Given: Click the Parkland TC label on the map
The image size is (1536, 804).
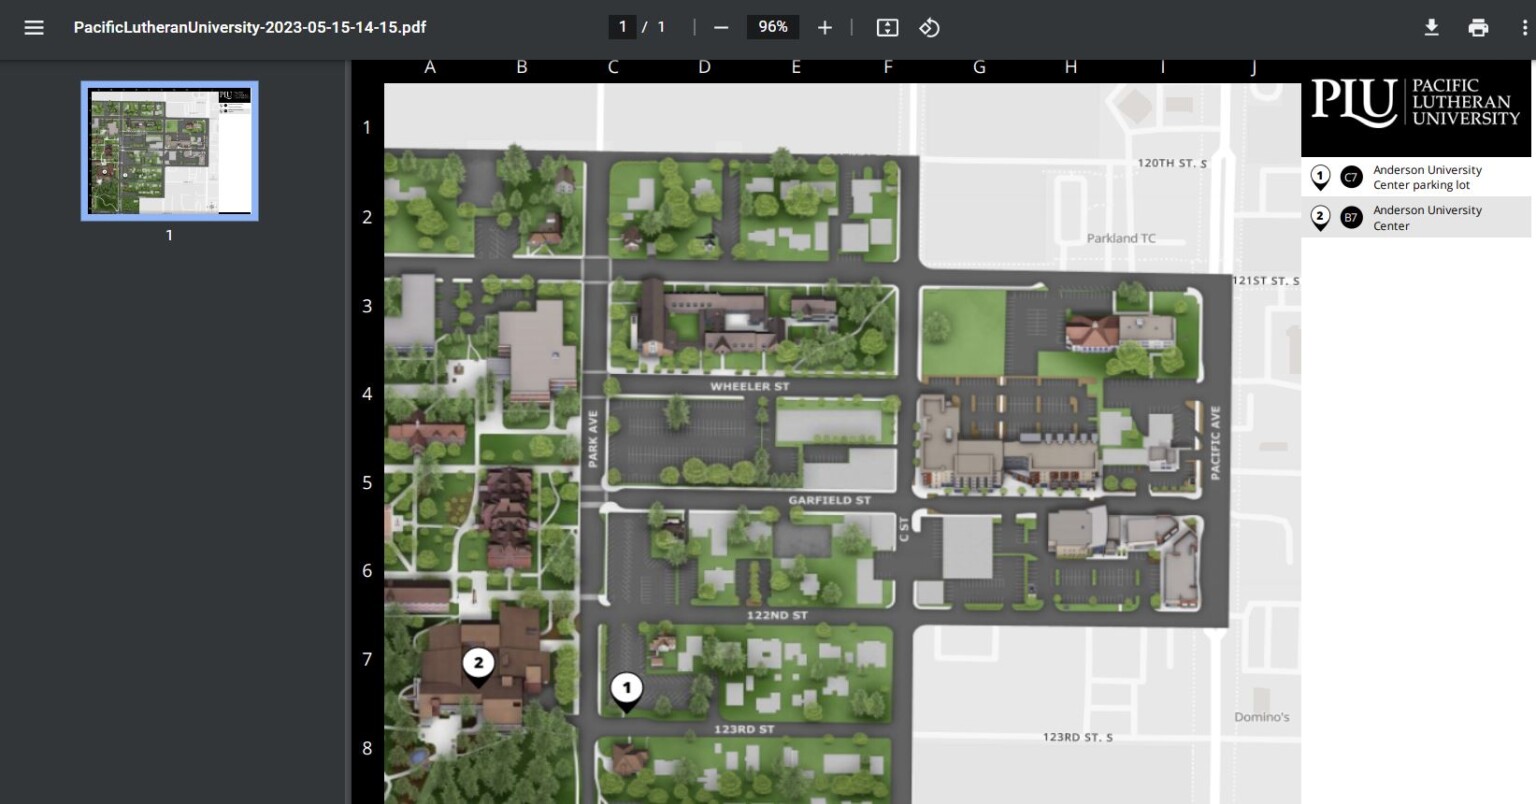Looking at the screenshot, I should coord(1121,238).
